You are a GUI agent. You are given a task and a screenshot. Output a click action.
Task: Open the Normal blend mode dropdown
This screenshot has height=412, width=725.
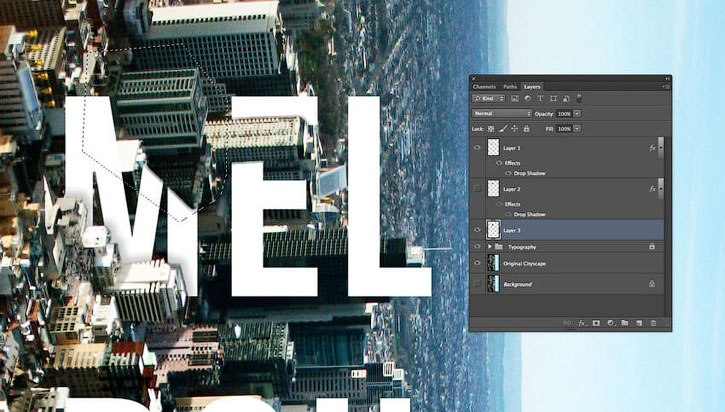tap(502, 113)
